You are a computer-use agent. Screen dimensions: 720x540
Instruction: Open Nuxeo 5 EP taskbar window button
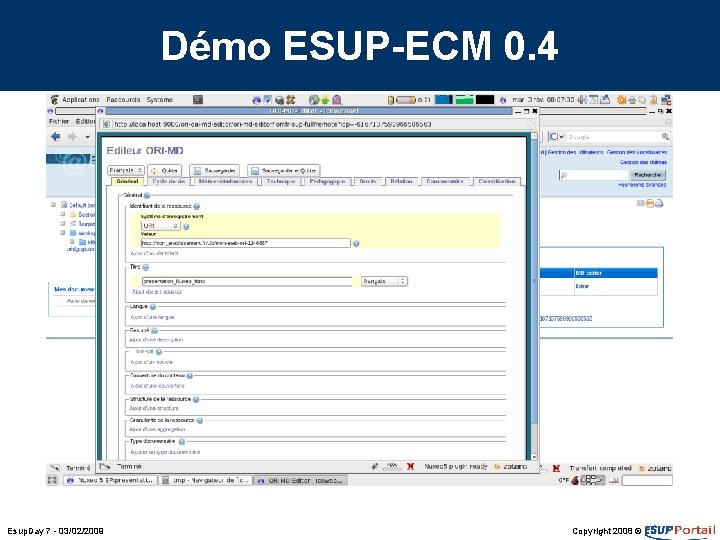[110, 480]
